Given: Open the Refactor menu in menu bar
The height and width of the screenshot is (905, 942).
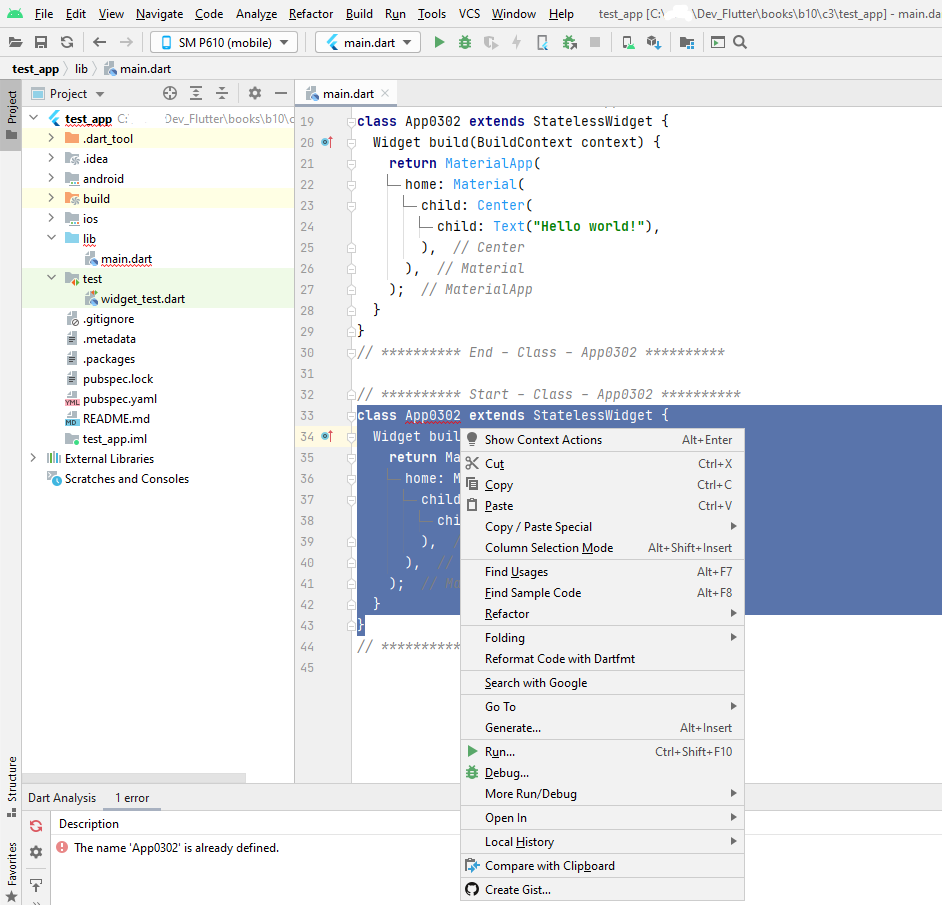Looking at the screenshot, I should coord(311,13).
